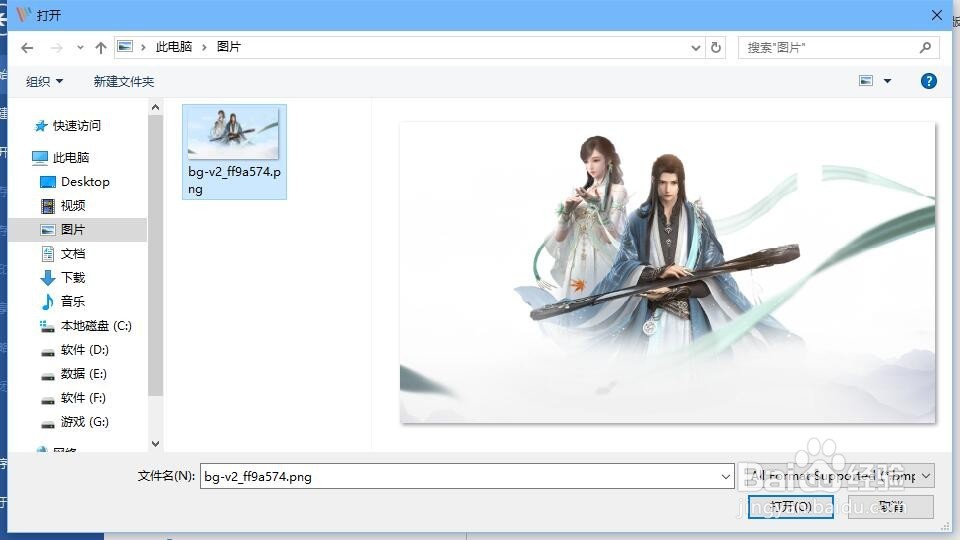
Task: Go back with the left arrow
Action: click(27, 48)
